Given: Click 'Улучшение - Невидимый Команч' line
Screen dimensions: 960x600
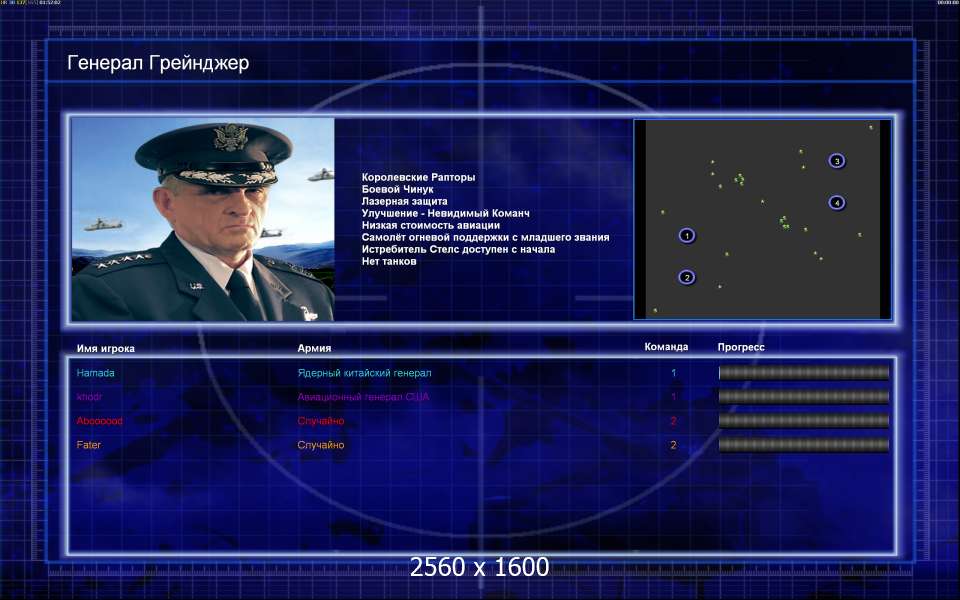Looking at the screenshot, I should (445, 213).
